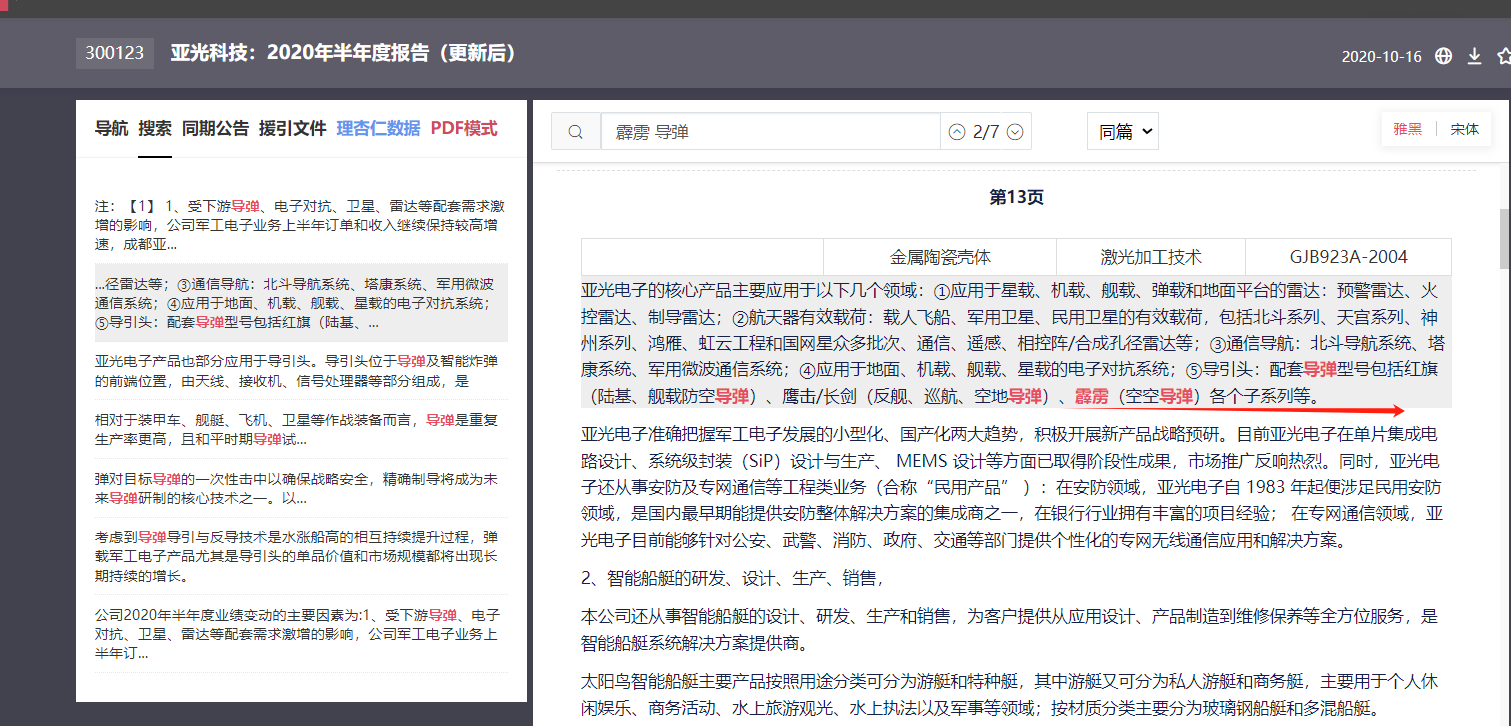
Task: Switch to 同期公告 tab
Action: (x=215, y=128)
